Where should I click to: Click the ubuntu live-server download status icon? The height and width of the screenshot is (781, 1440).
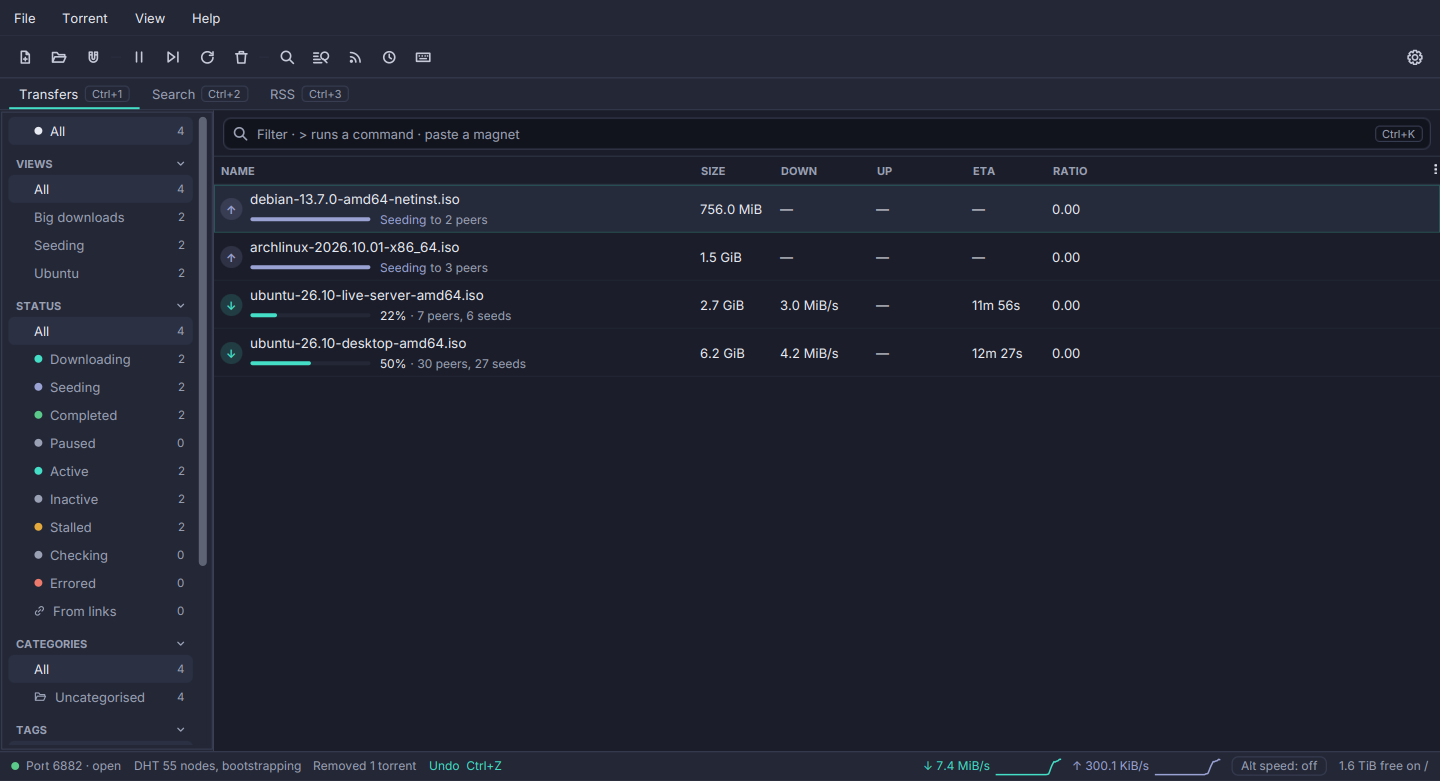(231, 305)
